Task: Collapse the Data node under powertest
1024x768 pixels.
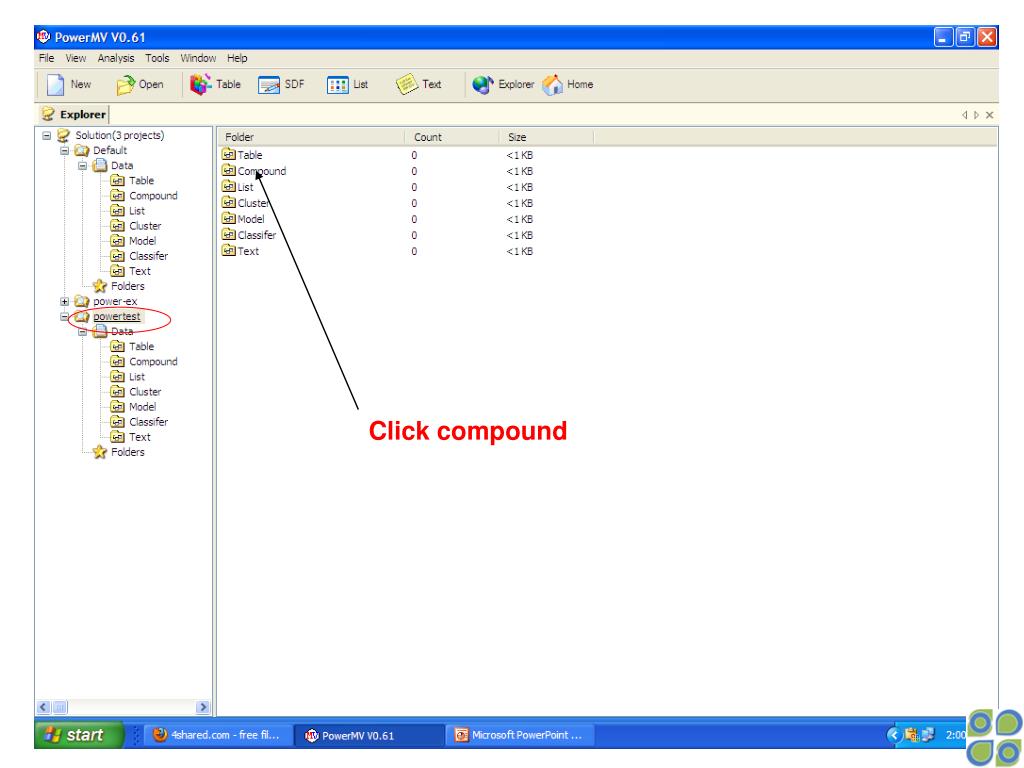Action: (83, 332)
